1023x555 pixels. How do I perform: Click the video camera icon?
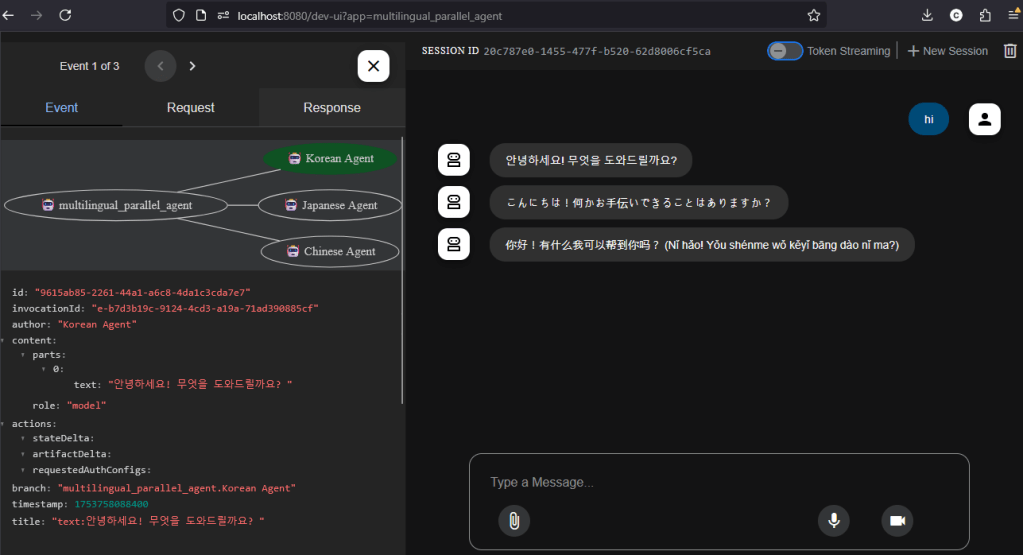point(897,520)
